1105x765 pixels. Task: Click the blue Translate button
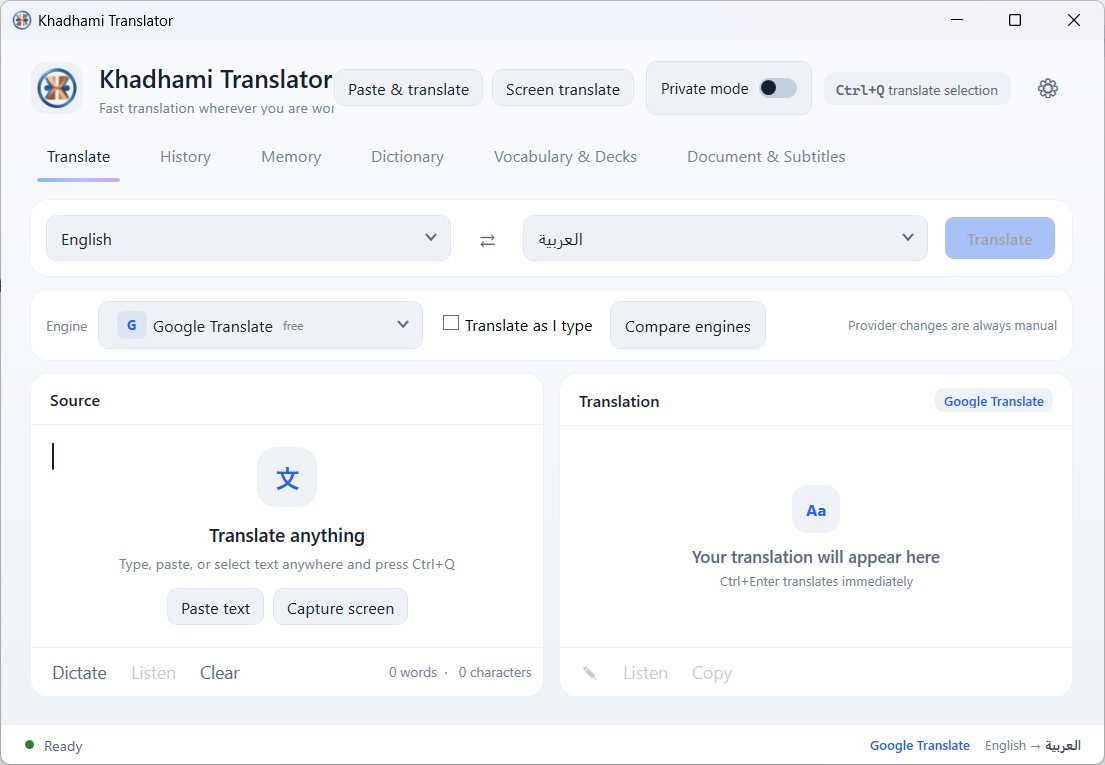(999, 239)
